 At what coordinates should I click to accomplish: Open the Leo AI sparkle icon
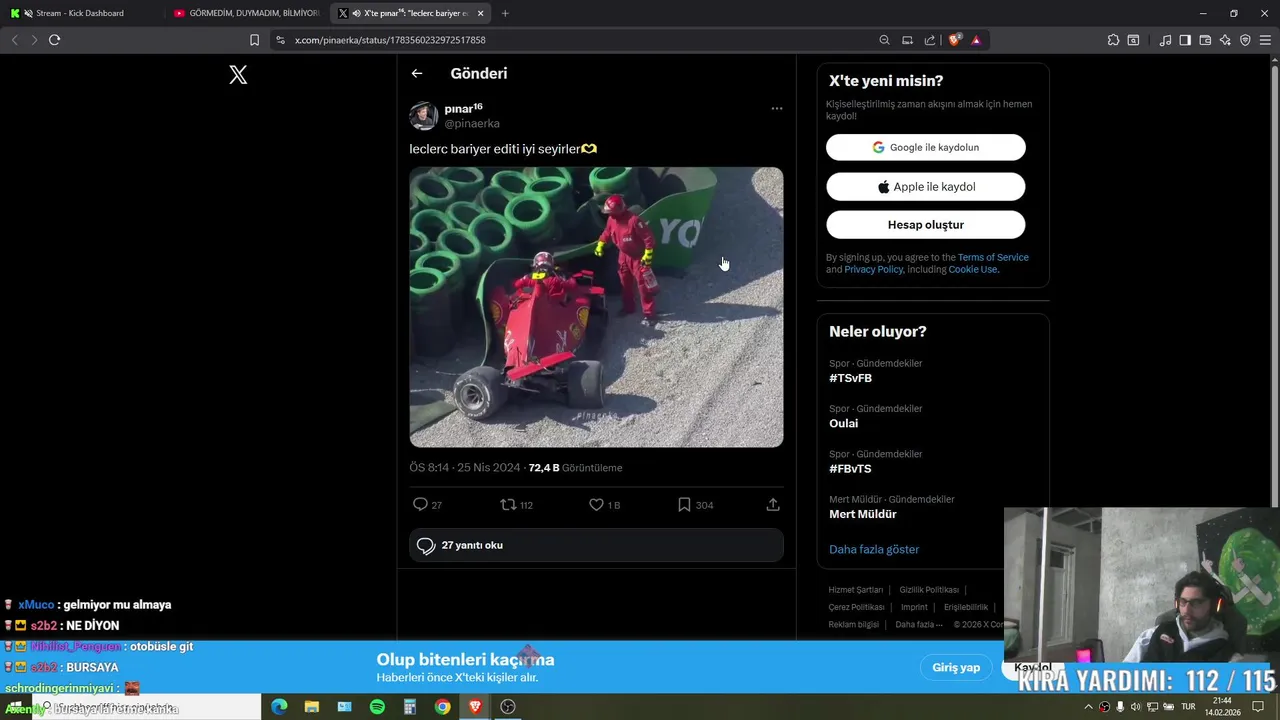coord(1225,40)
